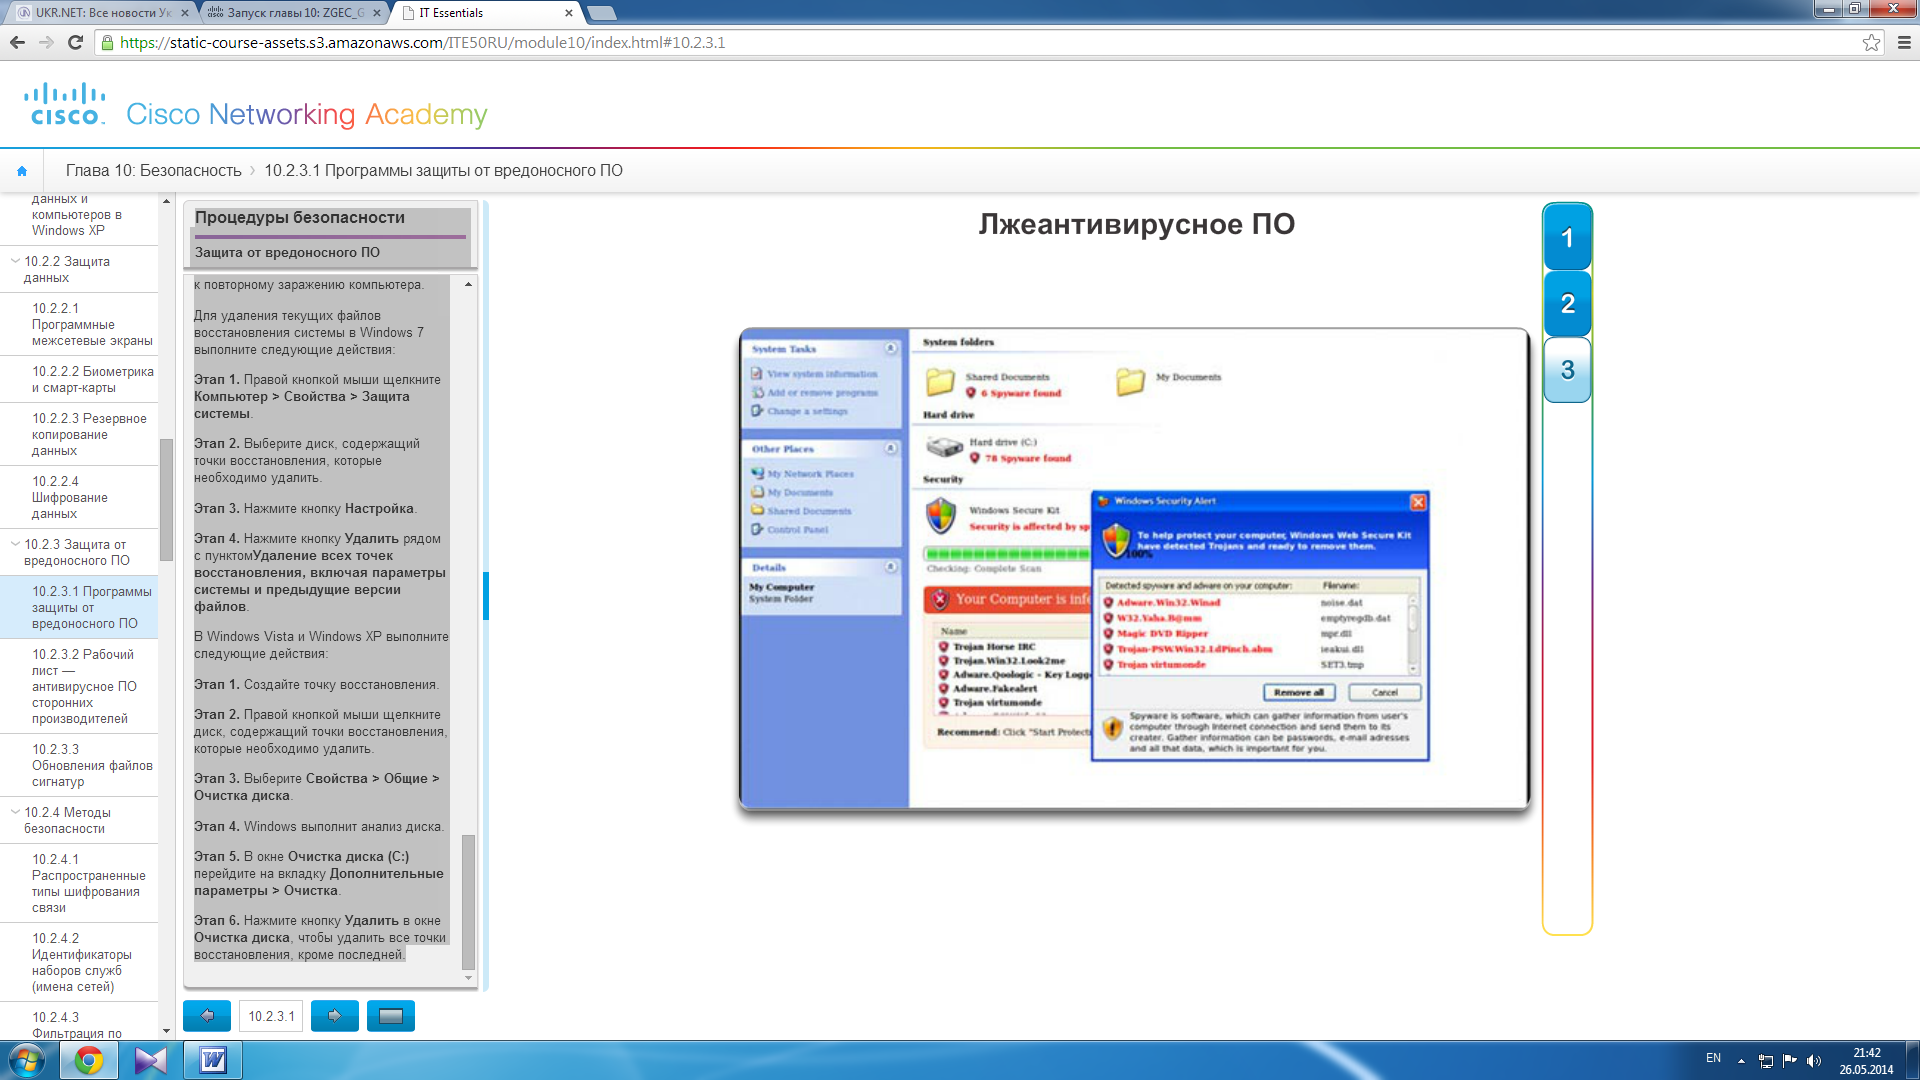Screen dimensions: 1920x1080
Task: Go to next page with right arrow button
Action: click(335, 1016)
